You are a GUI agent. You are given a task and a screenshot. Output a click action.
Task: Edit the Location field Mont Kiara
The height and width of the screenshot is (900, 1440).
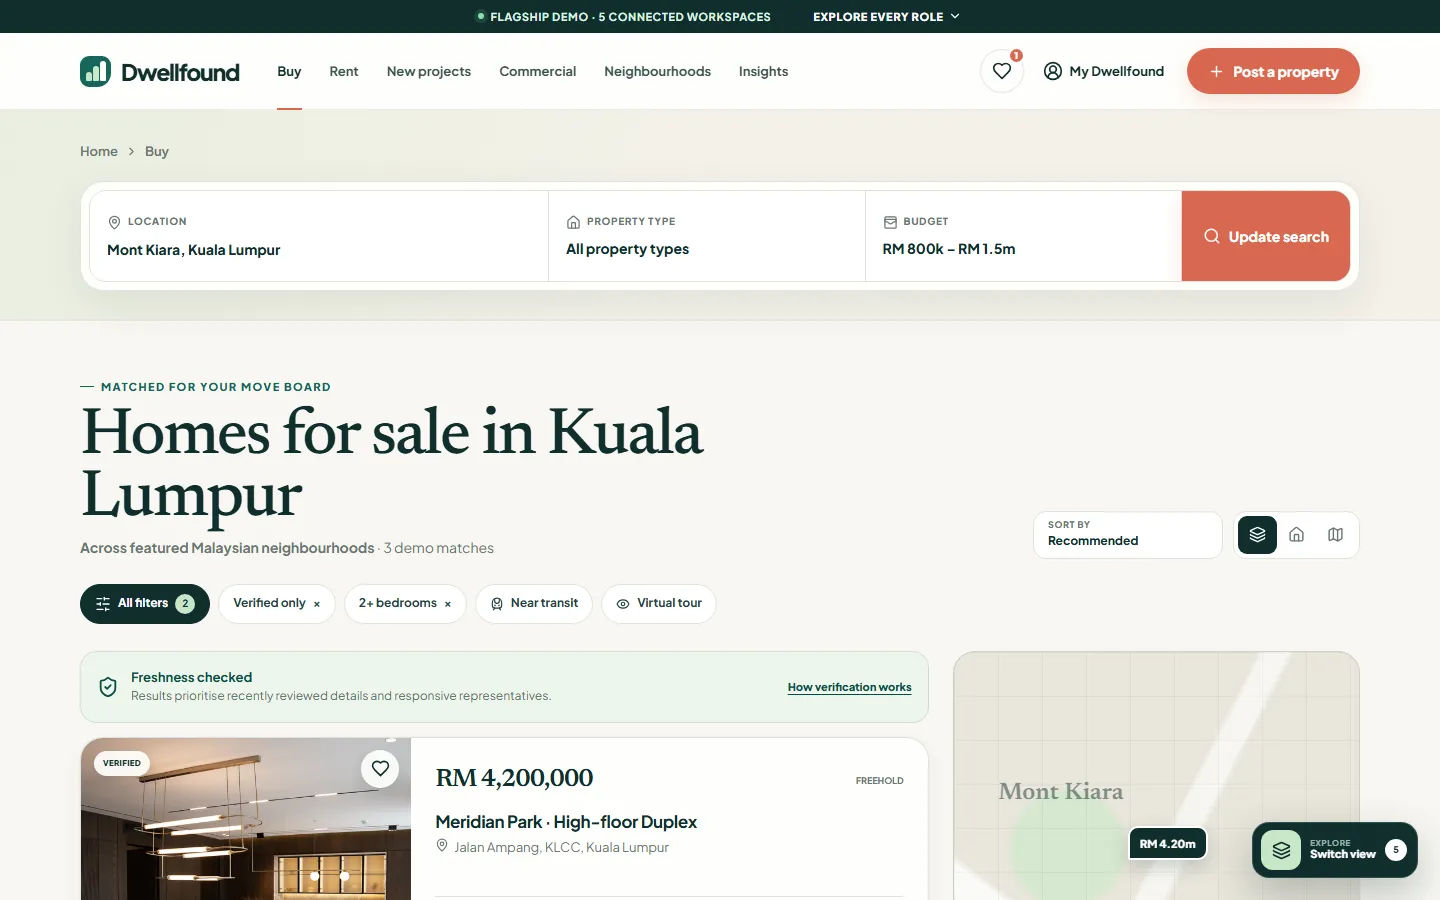coord(319,236)
